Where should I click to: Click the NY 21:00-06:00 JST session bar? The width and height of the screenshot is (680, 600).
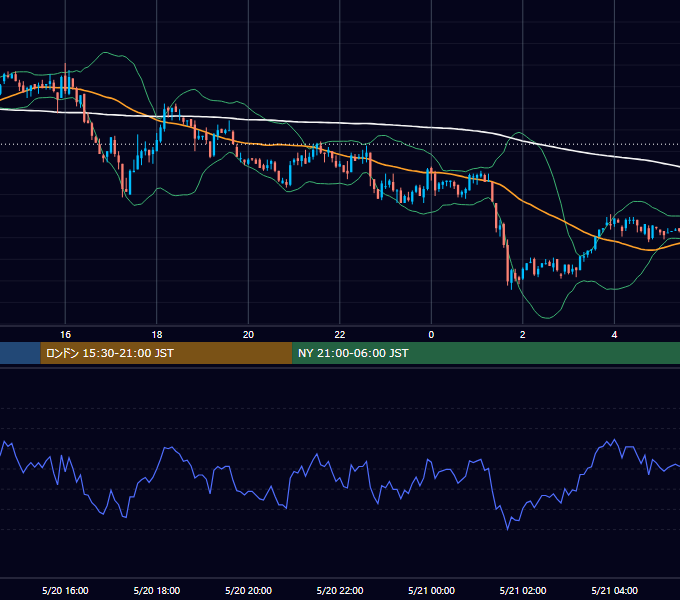[x=486, y=353]
